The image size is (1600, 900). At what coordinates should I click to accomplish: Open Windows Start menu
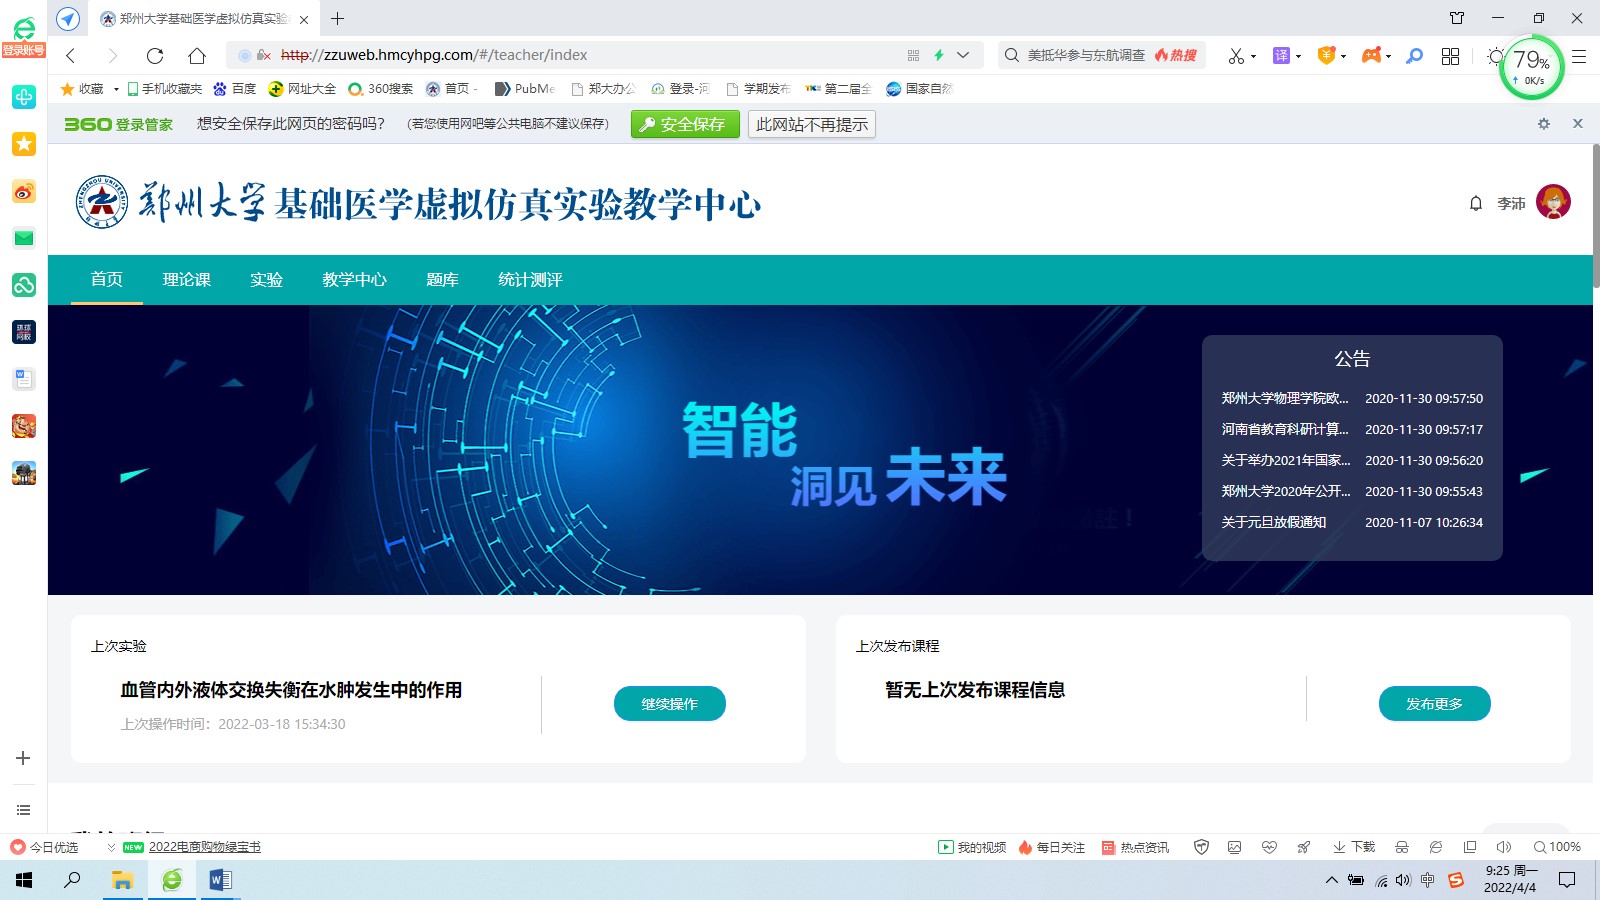click(24, 880)
